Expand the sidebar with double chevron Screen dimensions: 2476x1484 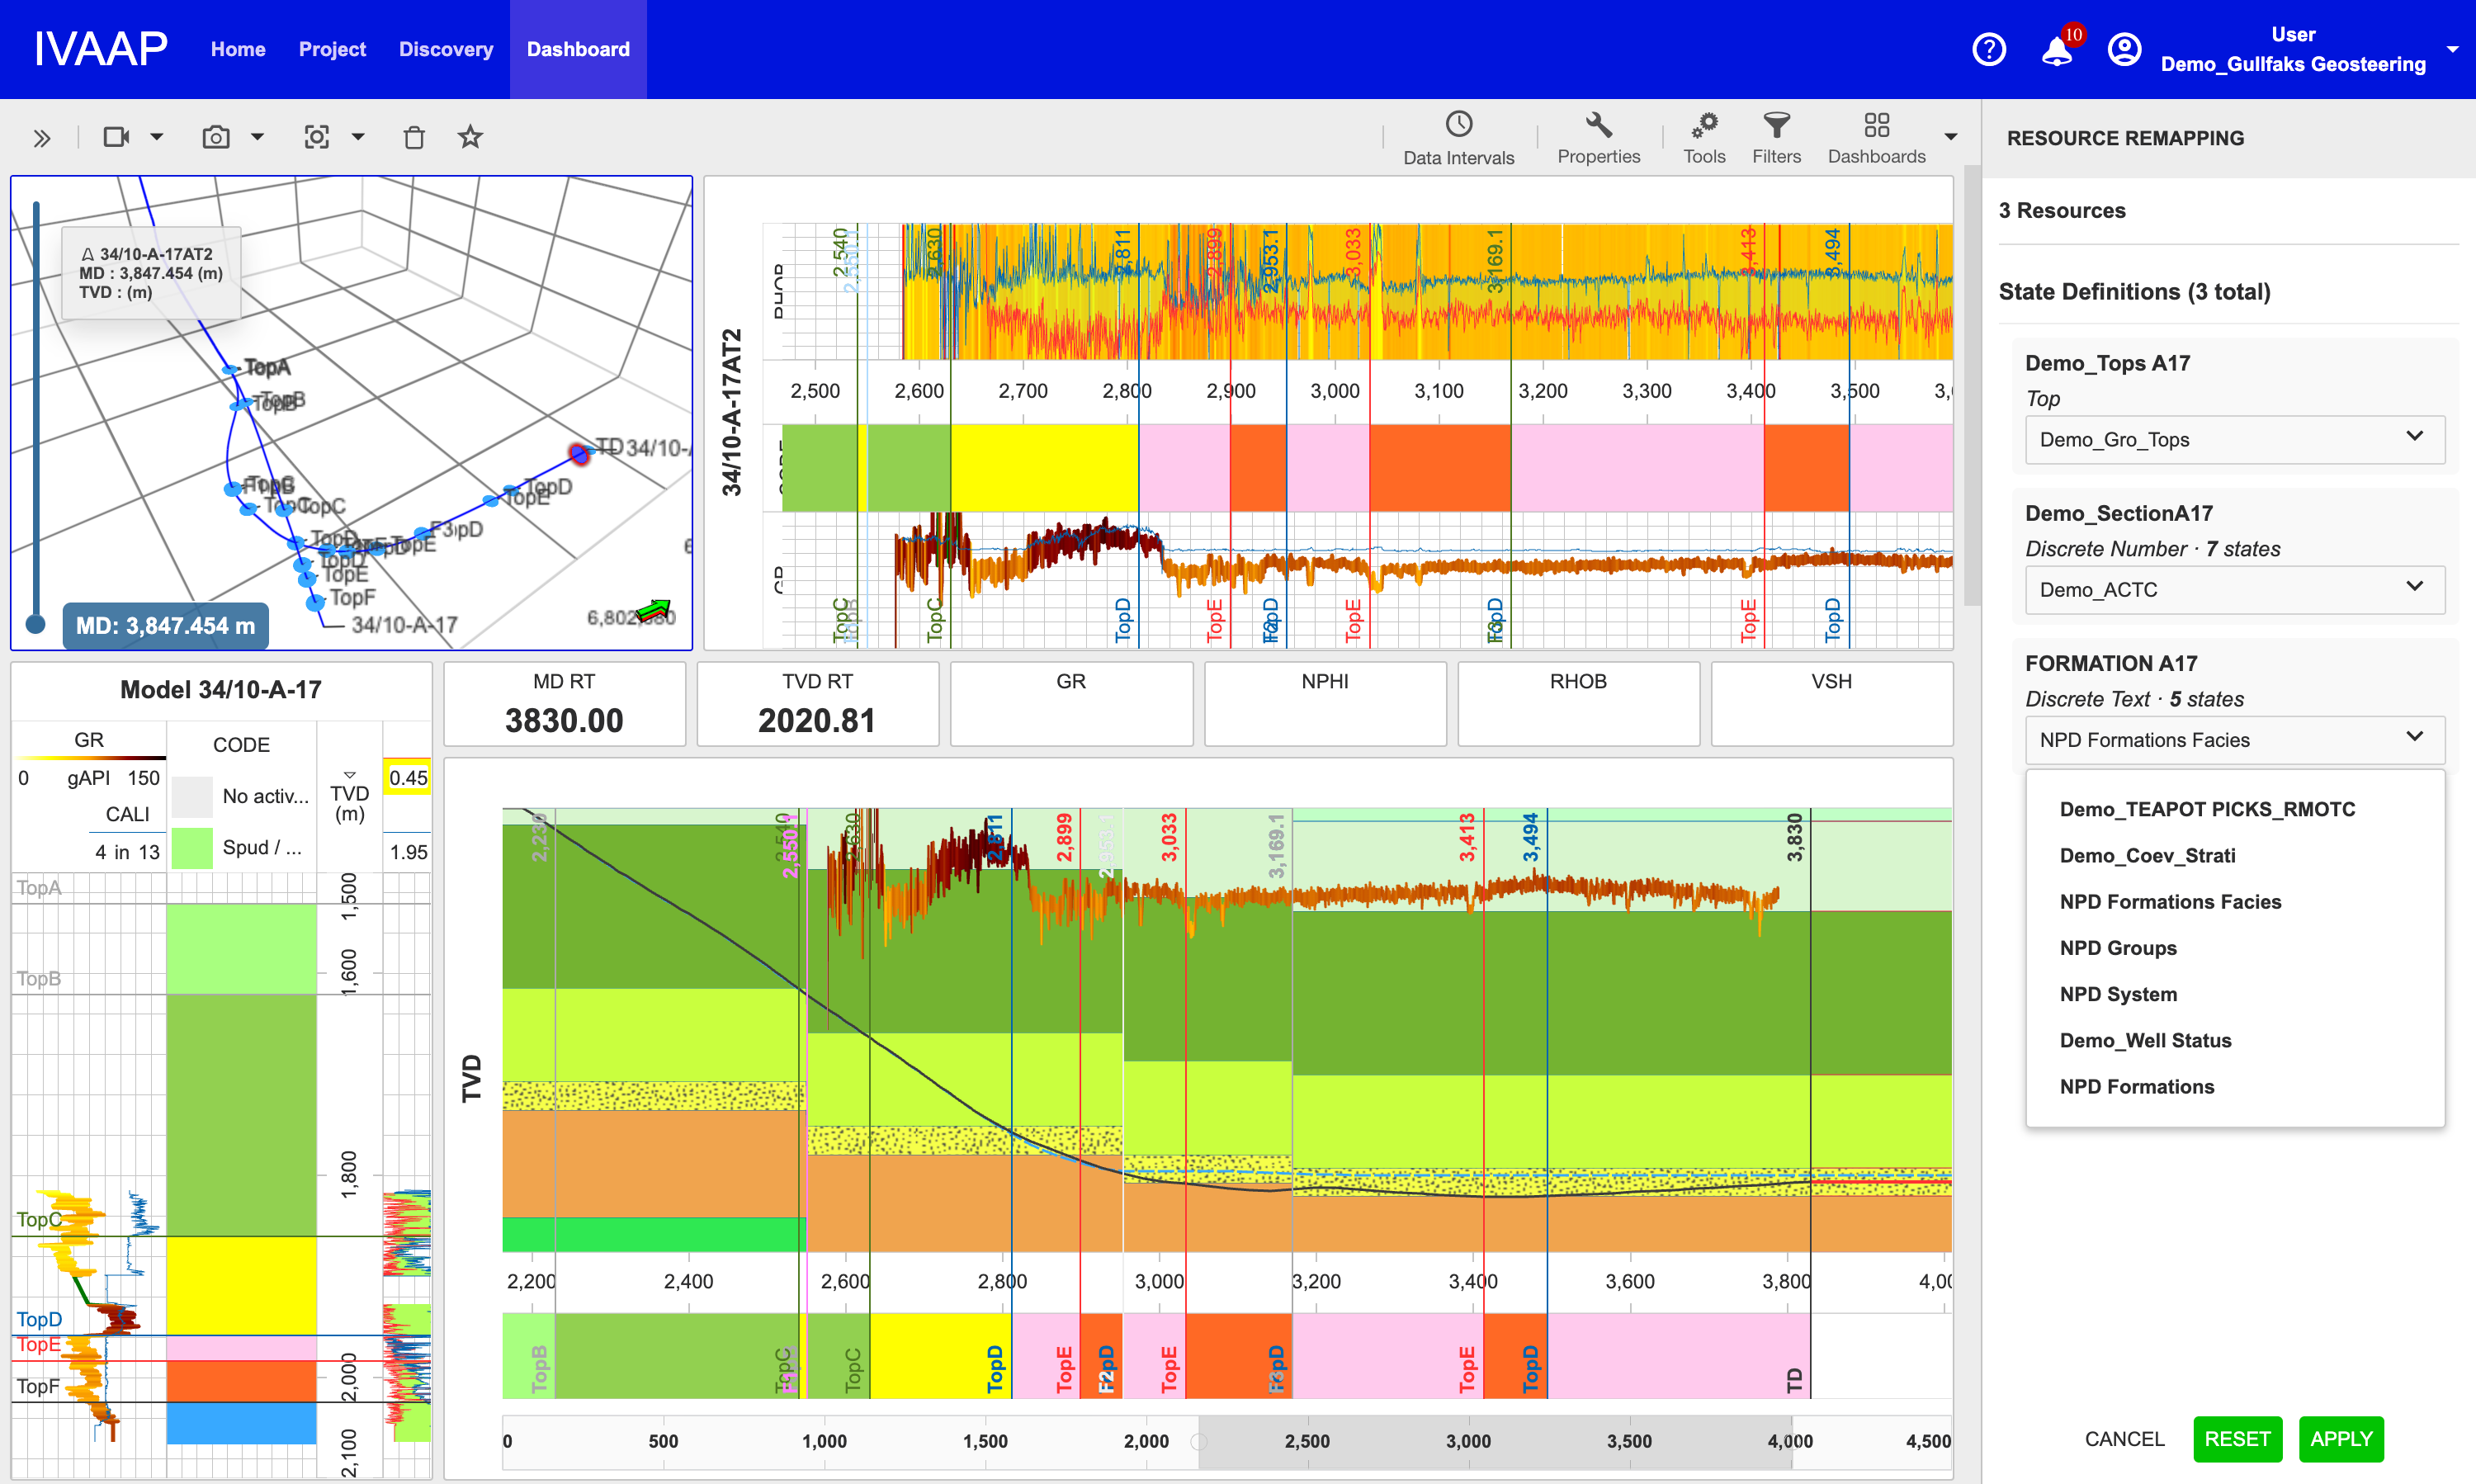coord(41,138)
